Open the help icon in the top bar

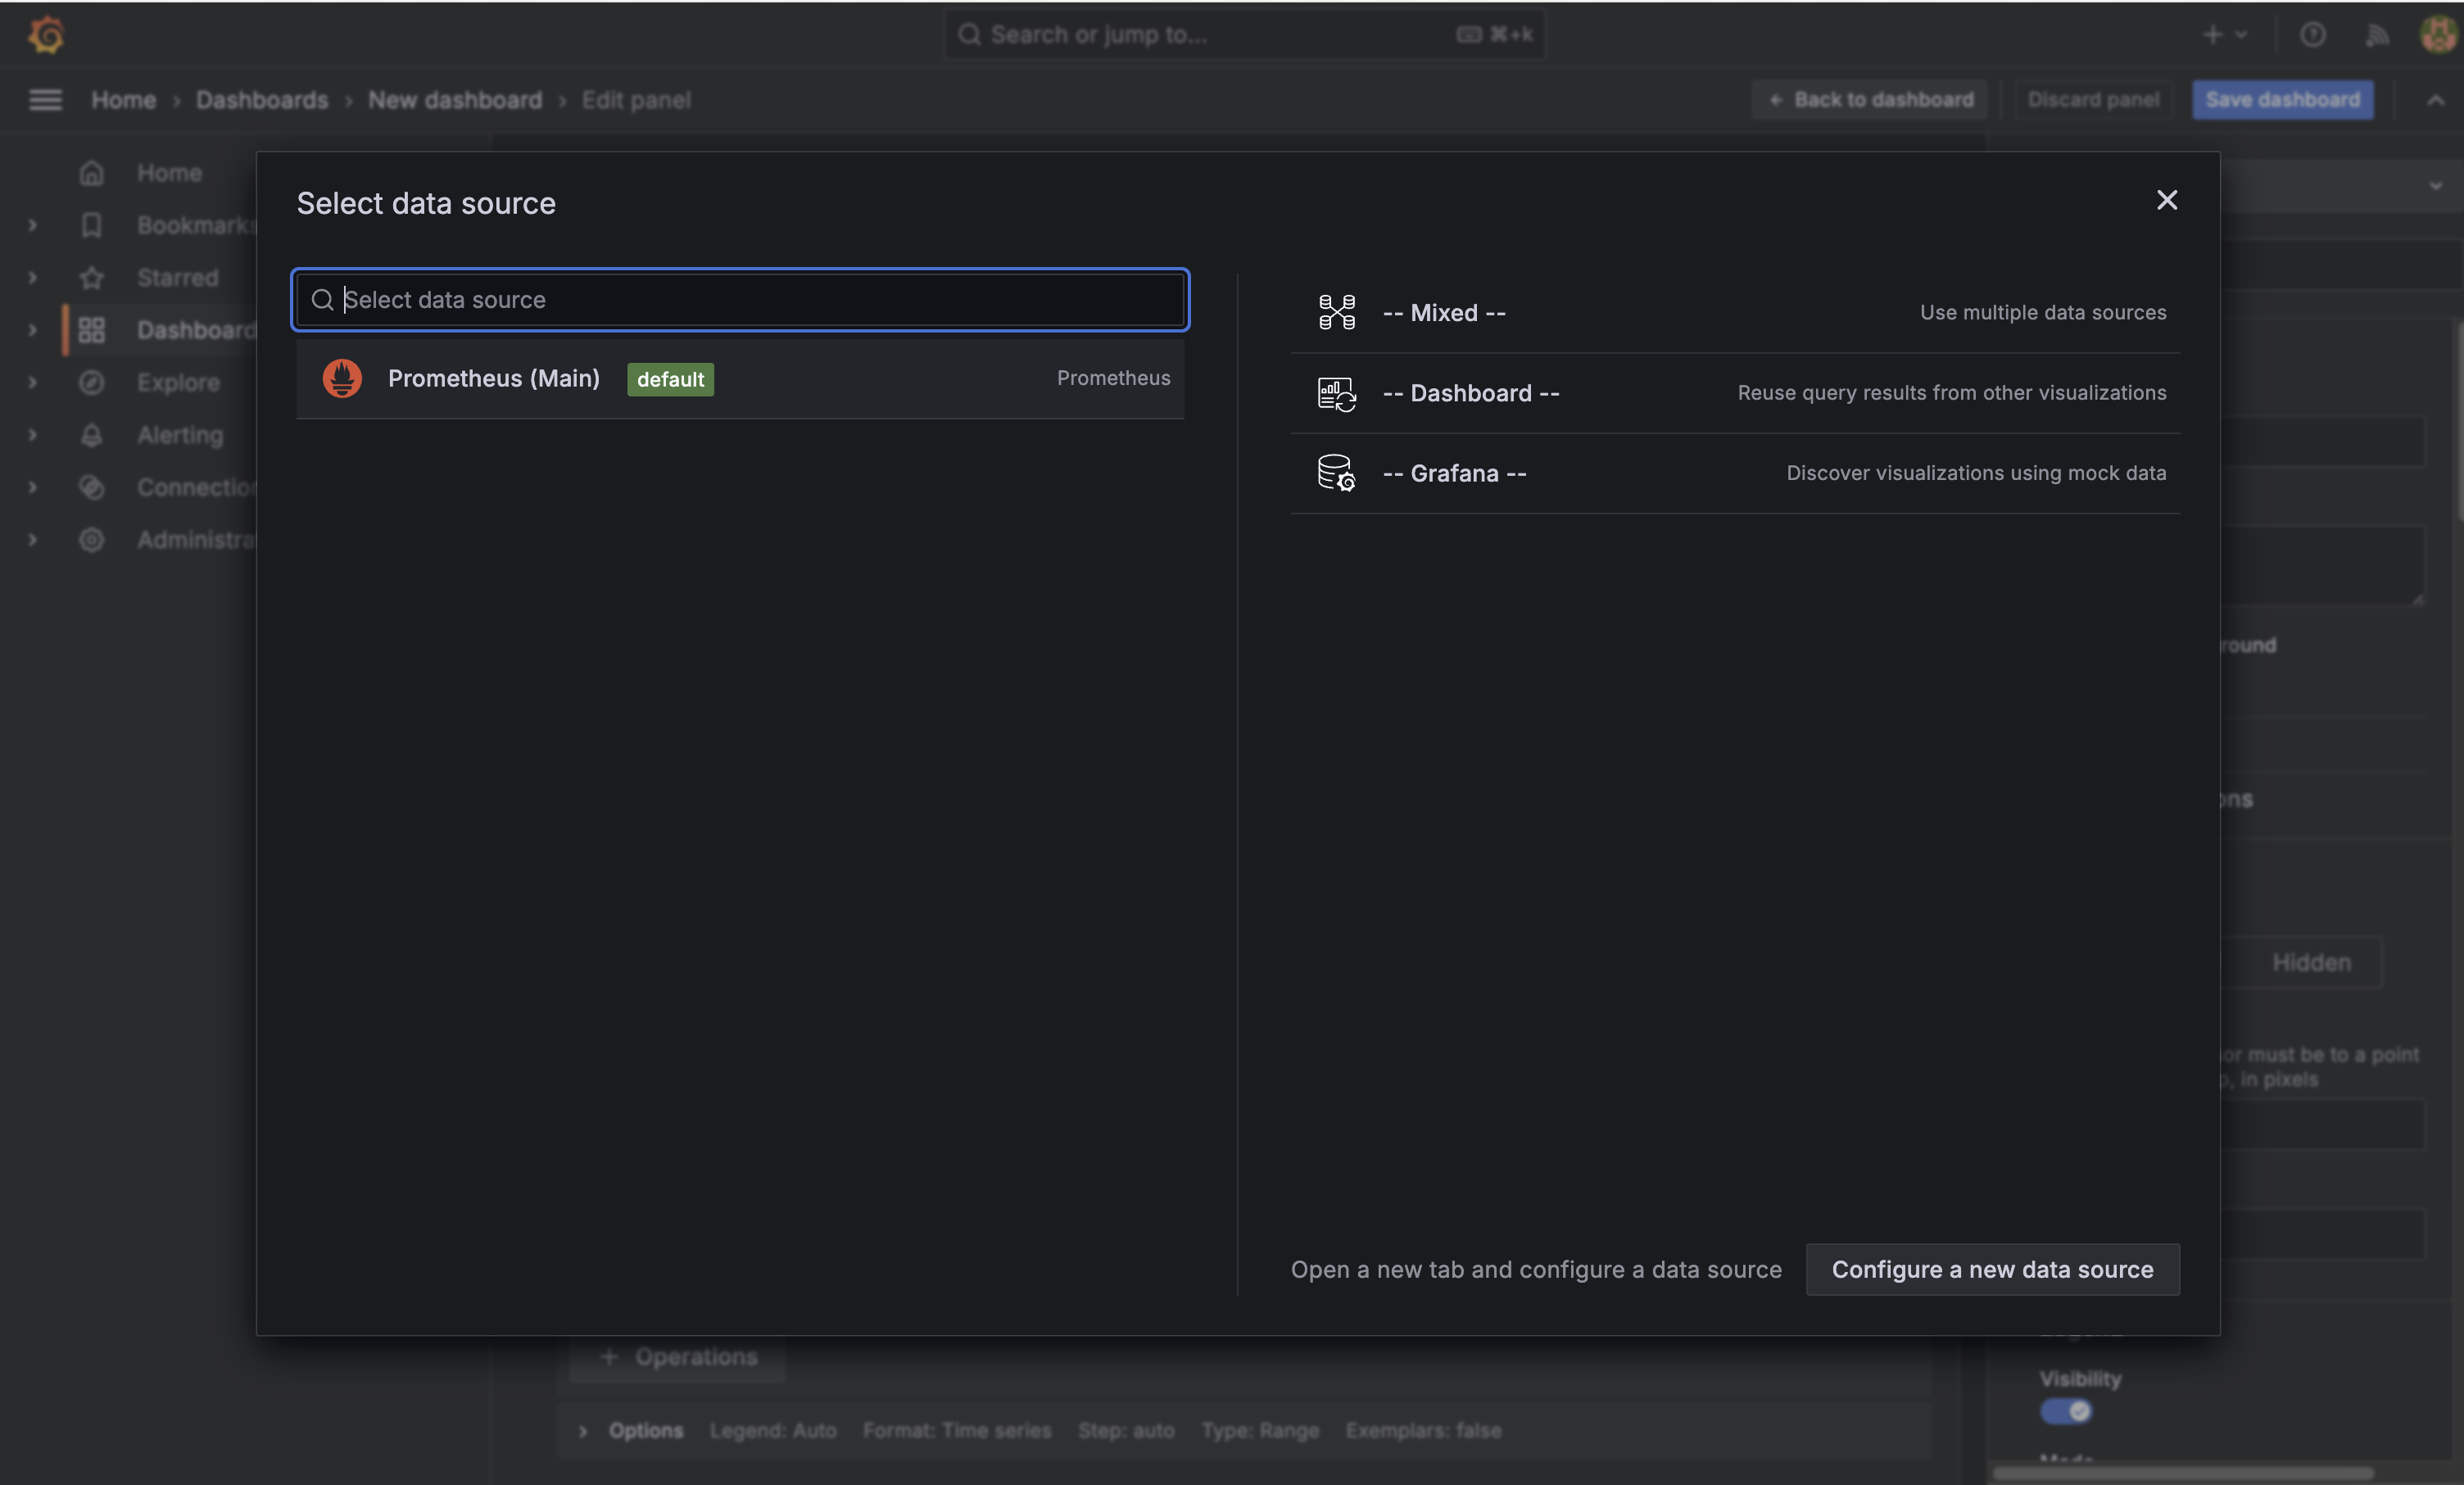point(2313,33)
